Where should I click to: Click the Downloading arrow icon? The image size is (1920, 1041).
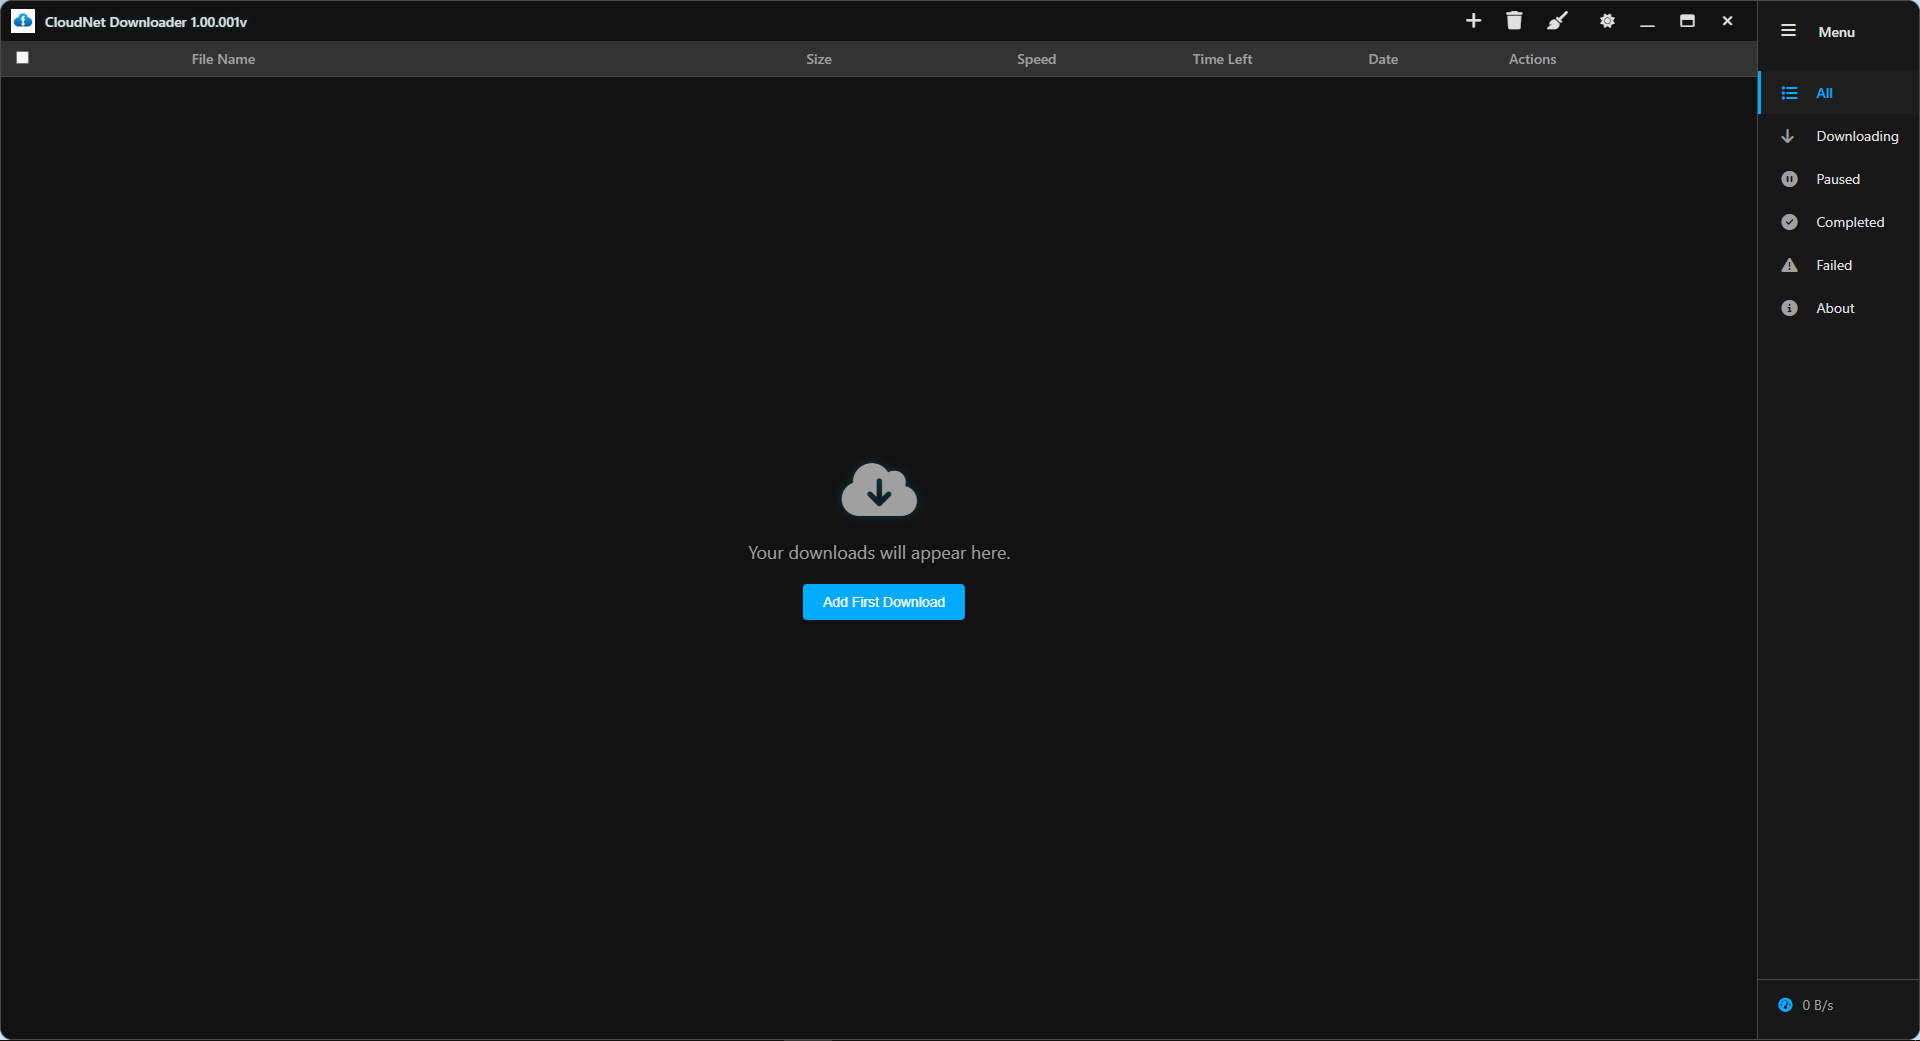1788,136
